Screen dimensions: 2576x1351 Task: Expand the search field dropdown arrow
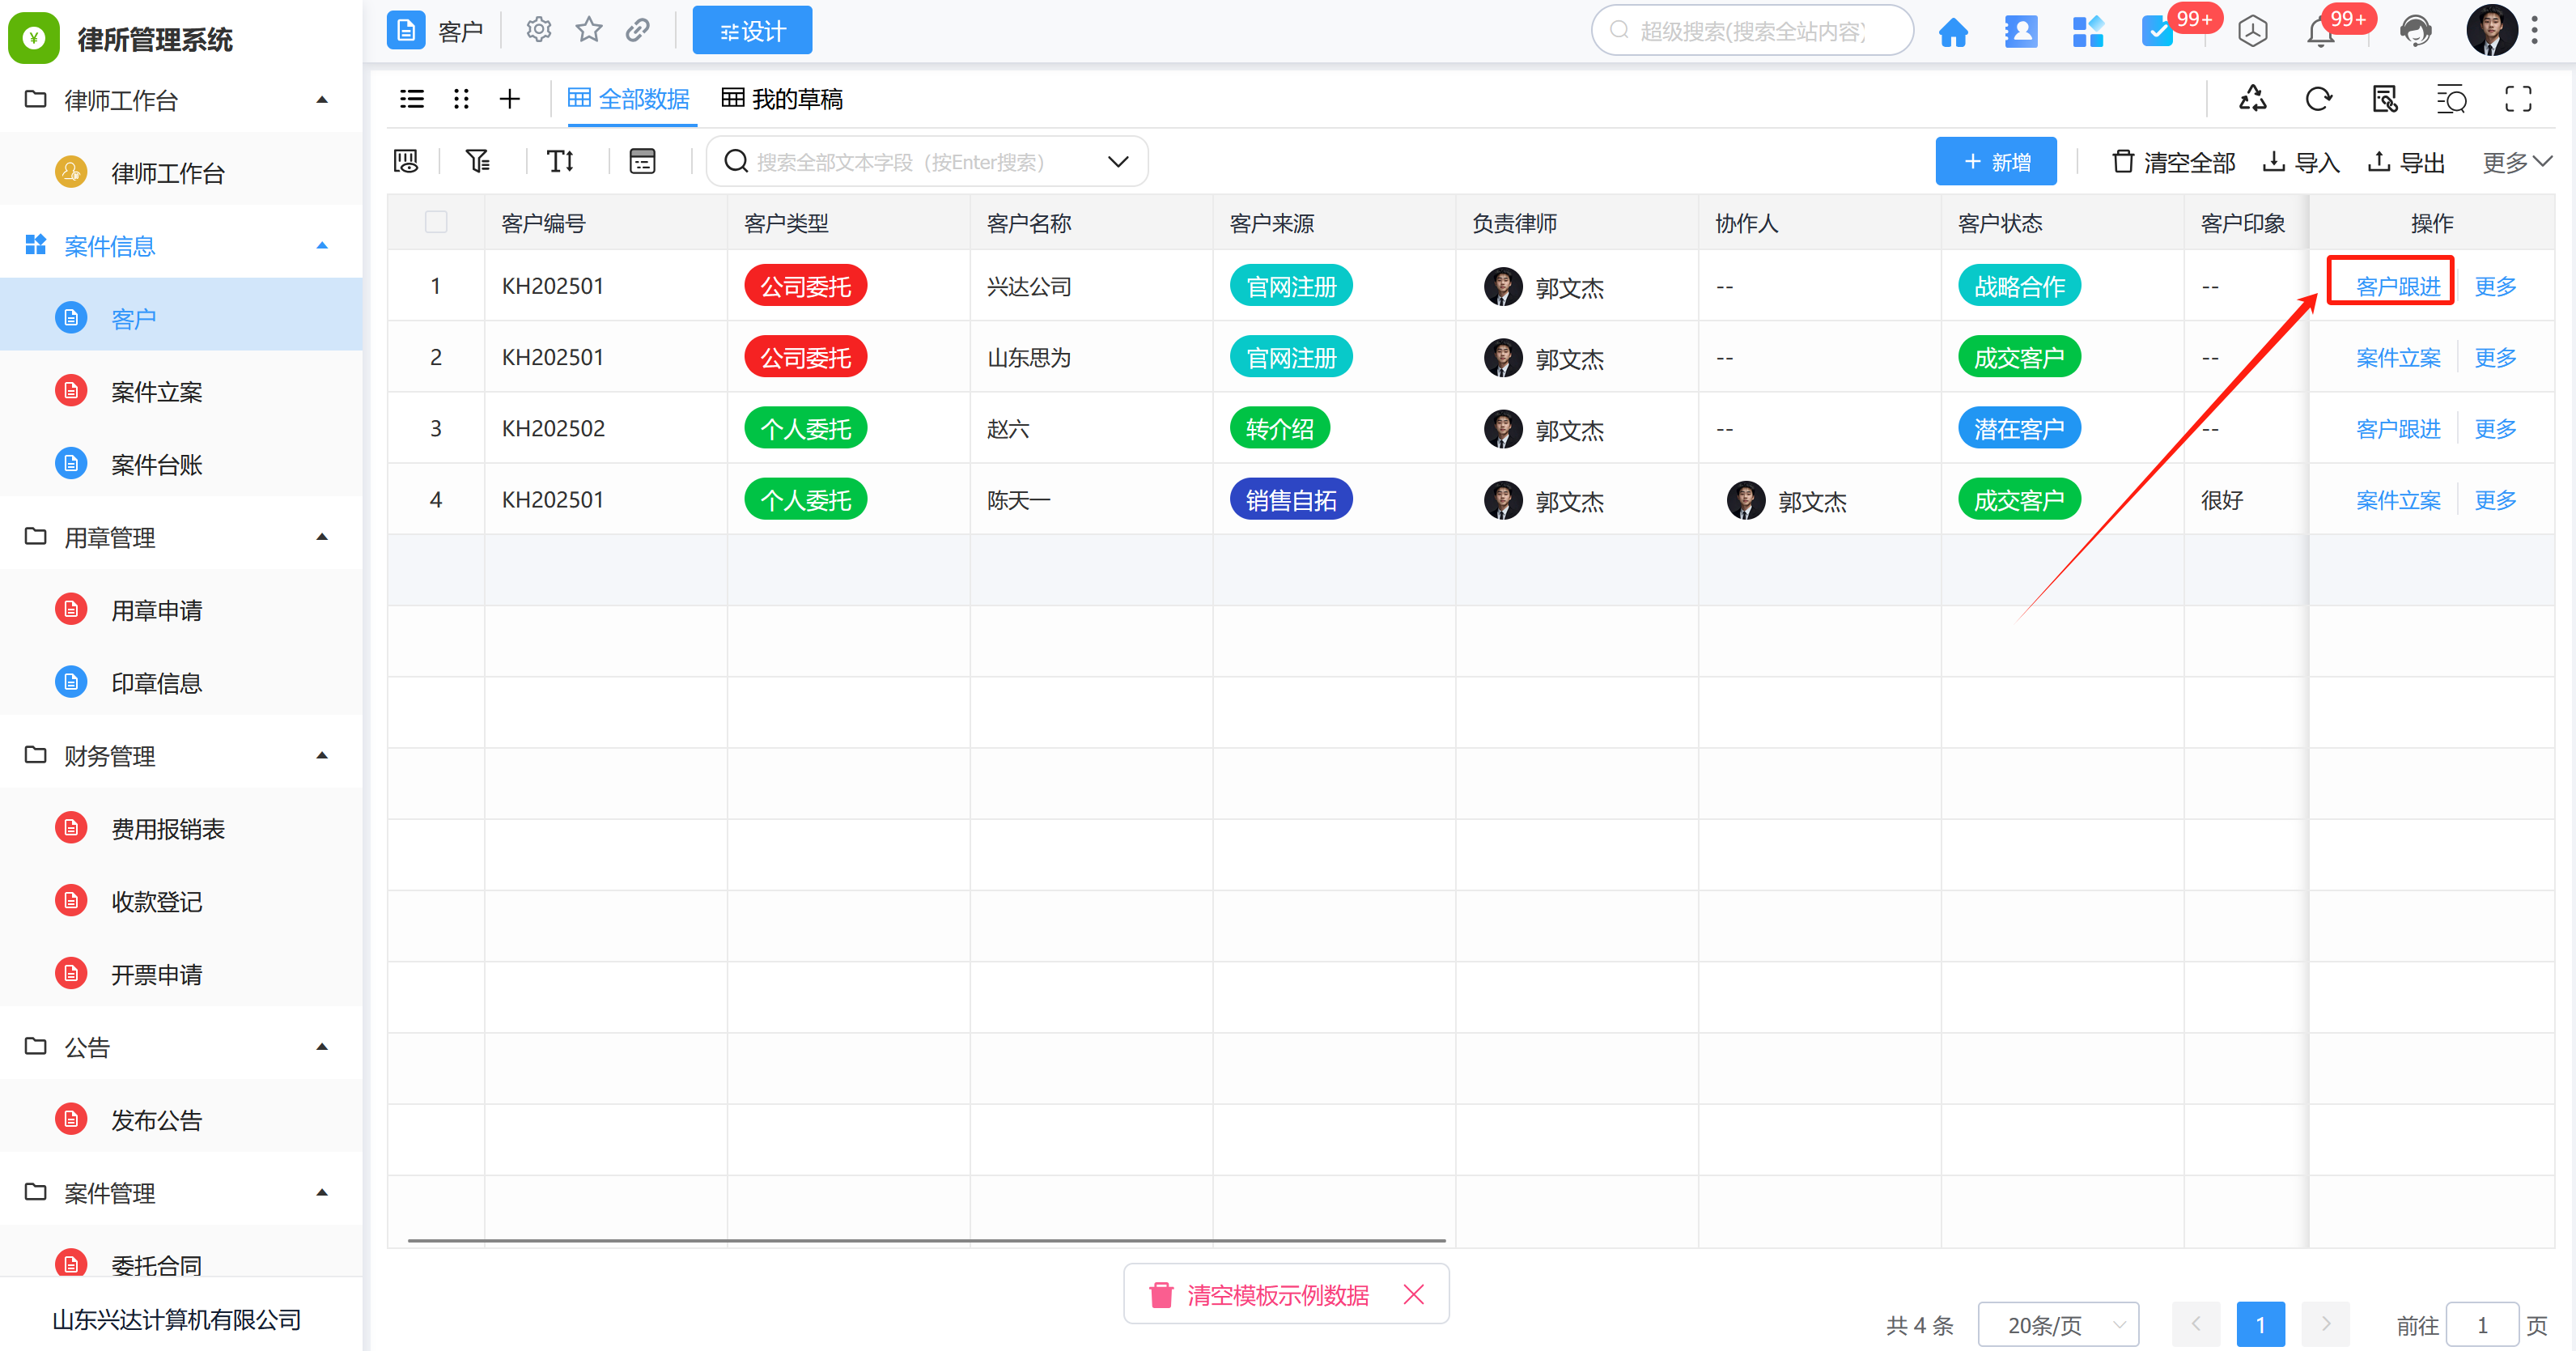tap(1118, 161)
